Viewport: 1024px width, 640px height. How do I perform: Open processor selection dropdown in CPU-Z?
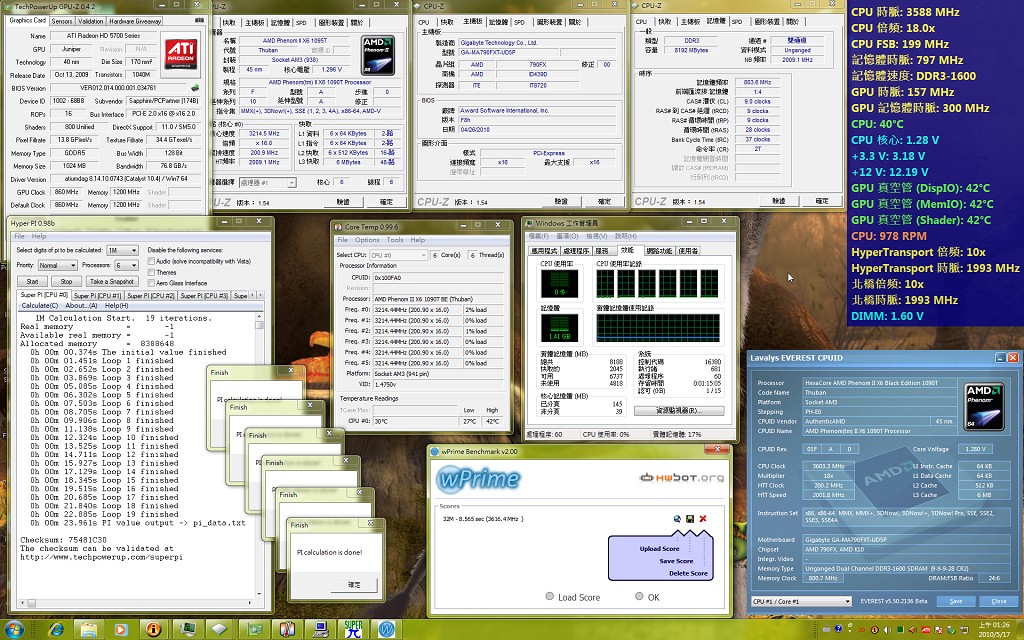coord(268,183)
